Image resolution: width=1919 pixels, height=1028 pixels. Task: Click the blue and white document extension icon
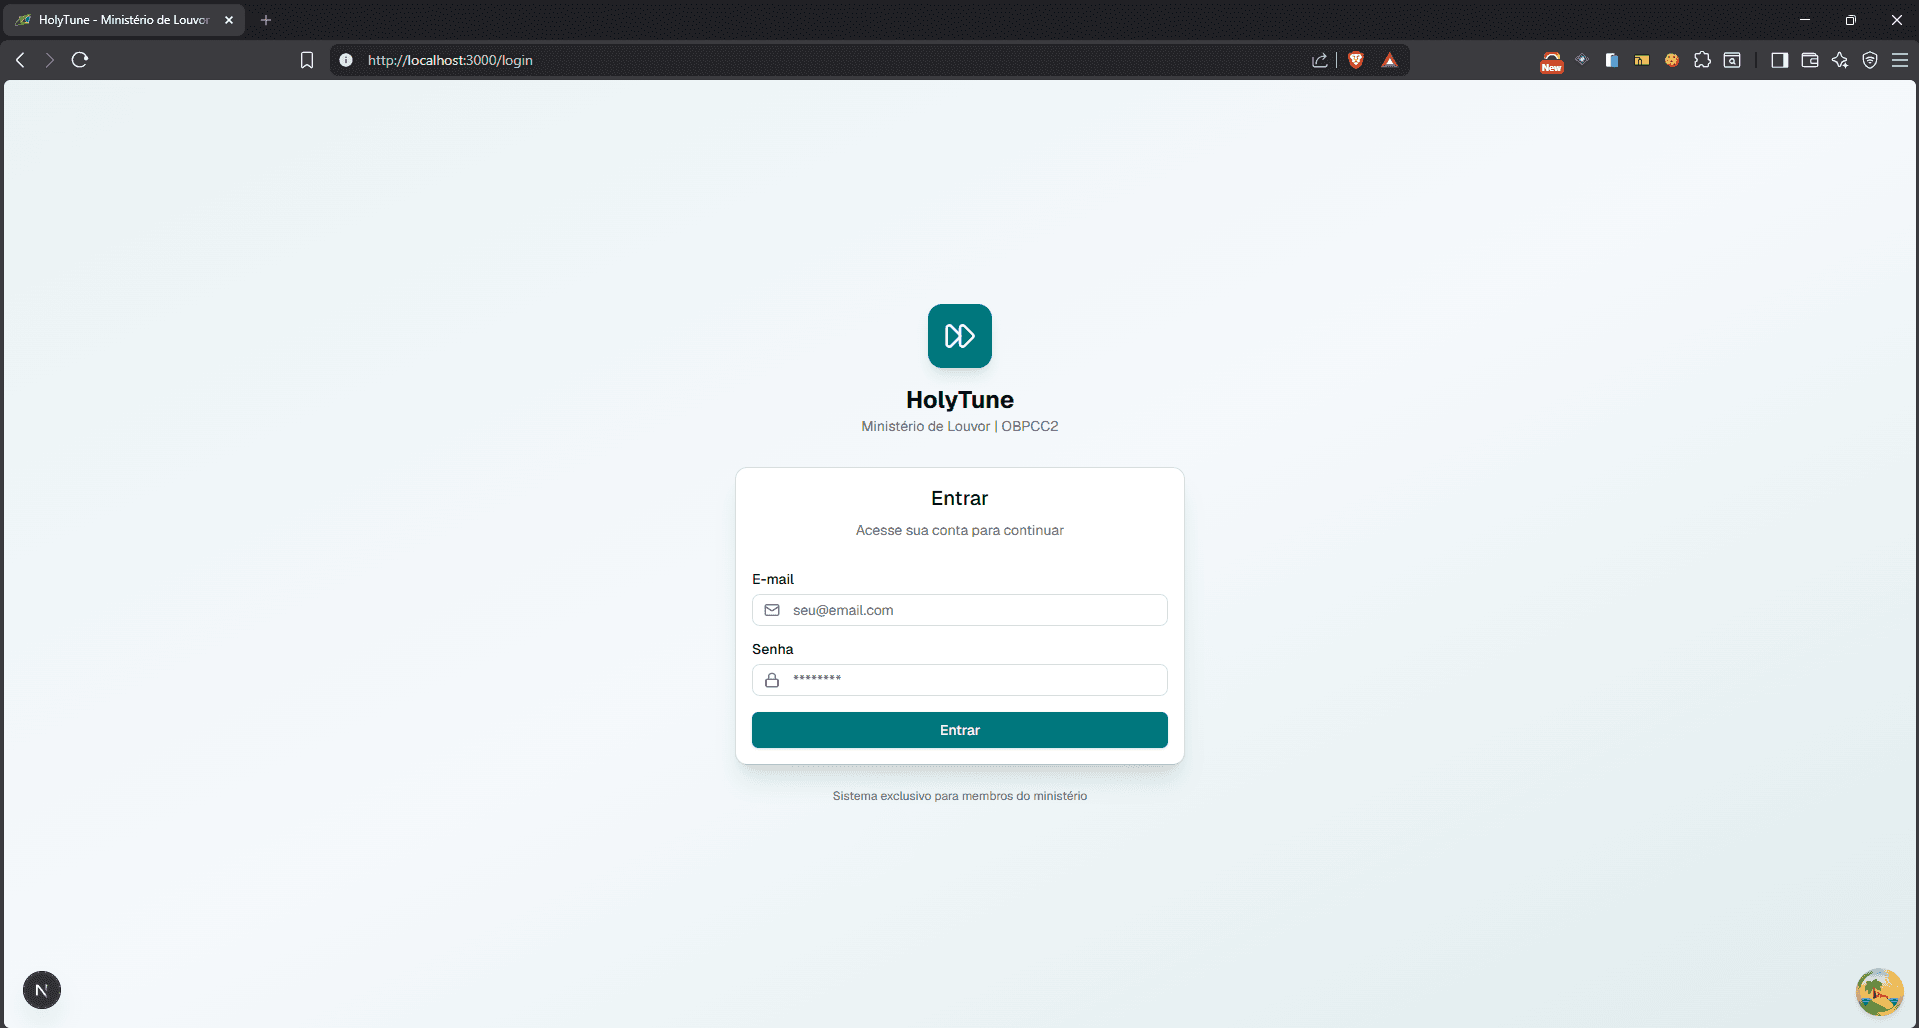point(1612,60)
